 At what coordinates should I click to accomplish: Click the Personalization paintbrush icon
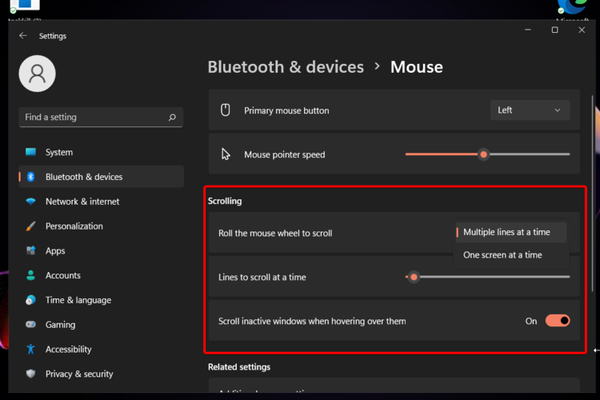(x=31, y=226)
